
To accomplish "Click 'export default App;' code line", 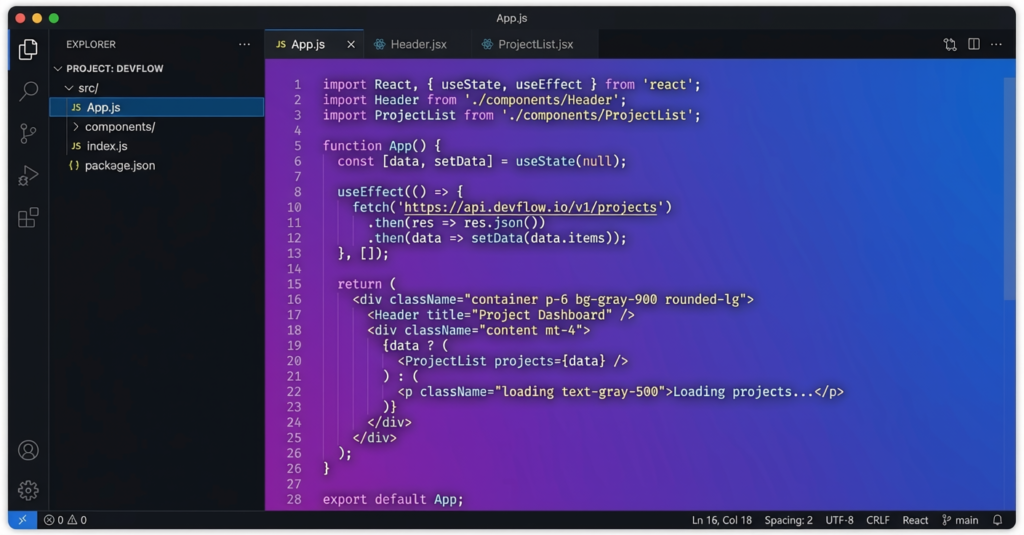I will [392, 499].
